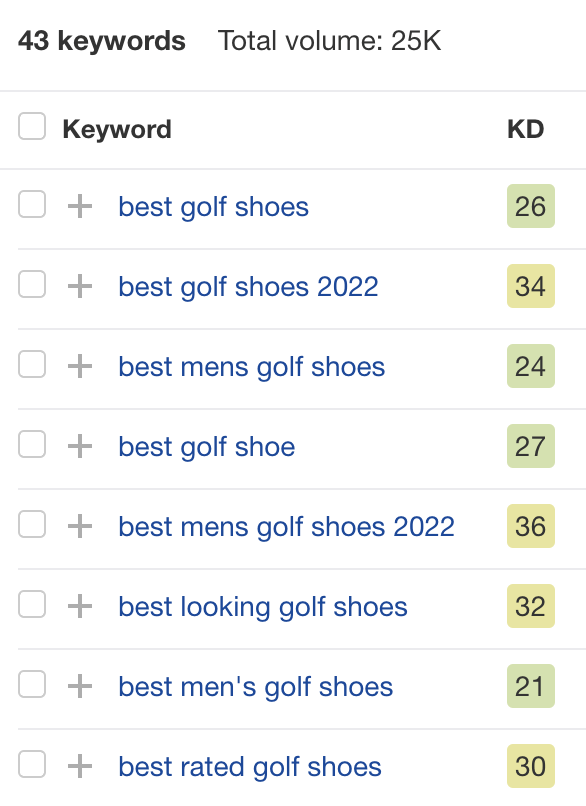586x806 pixels.
Task: Click the yellow KD 36 badge
Action: click(x=530, y=526)
